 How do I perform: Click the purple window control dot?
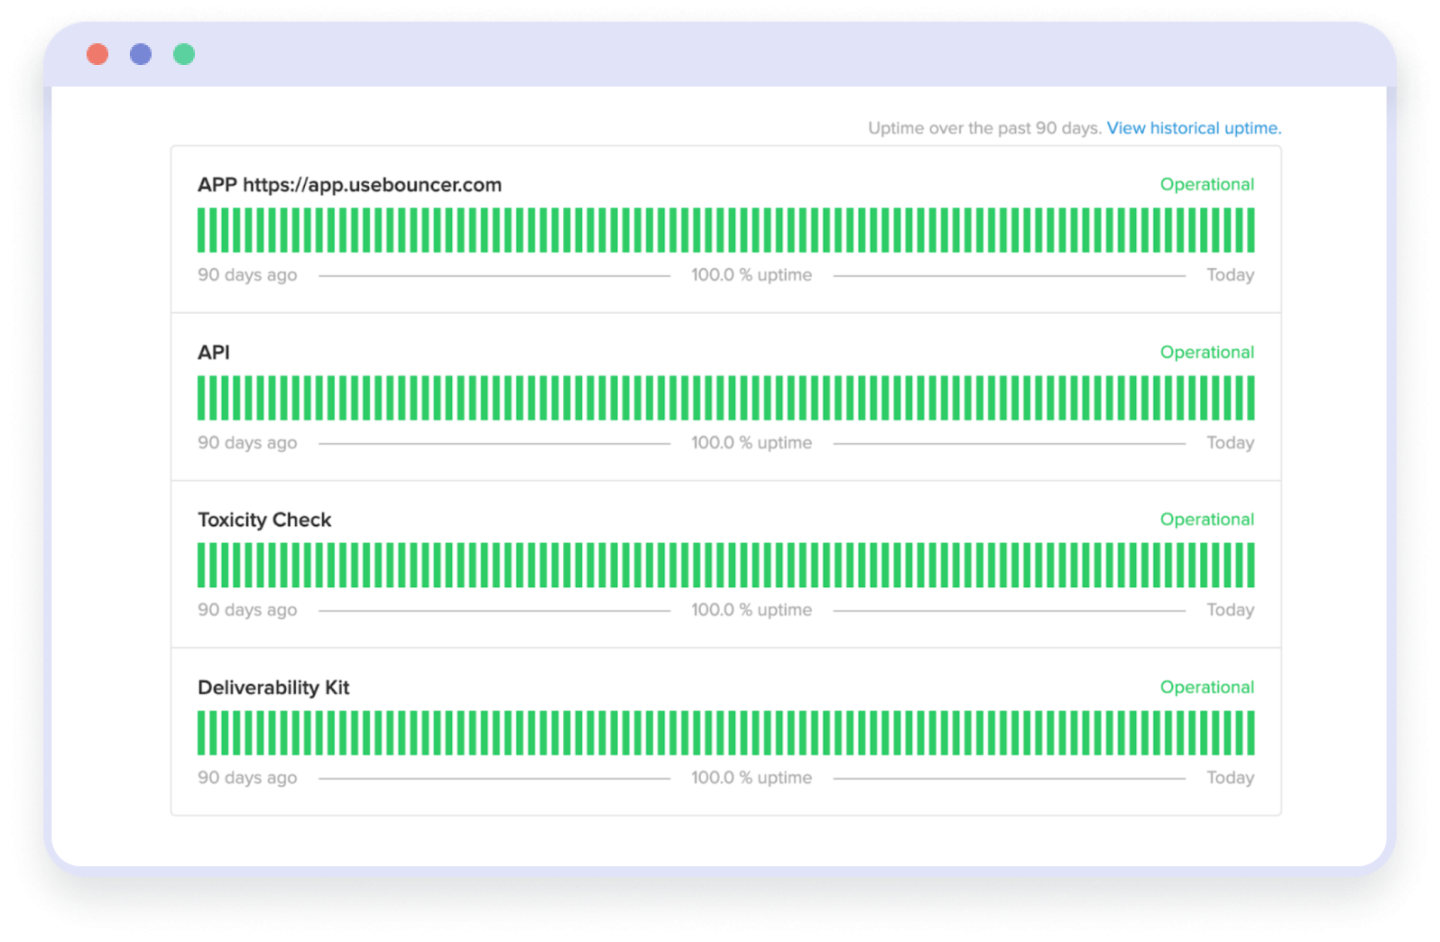tap(140, 53)
